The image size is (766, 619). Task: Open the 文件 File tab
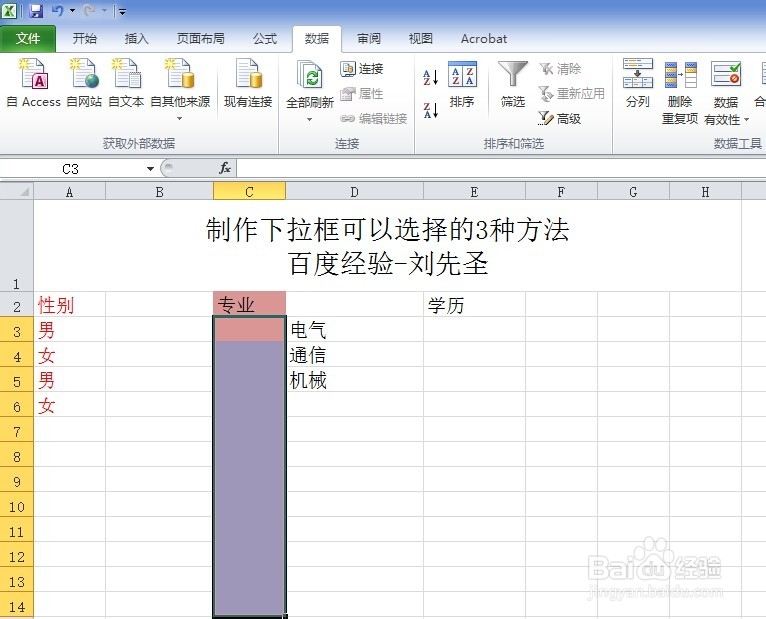28,39
